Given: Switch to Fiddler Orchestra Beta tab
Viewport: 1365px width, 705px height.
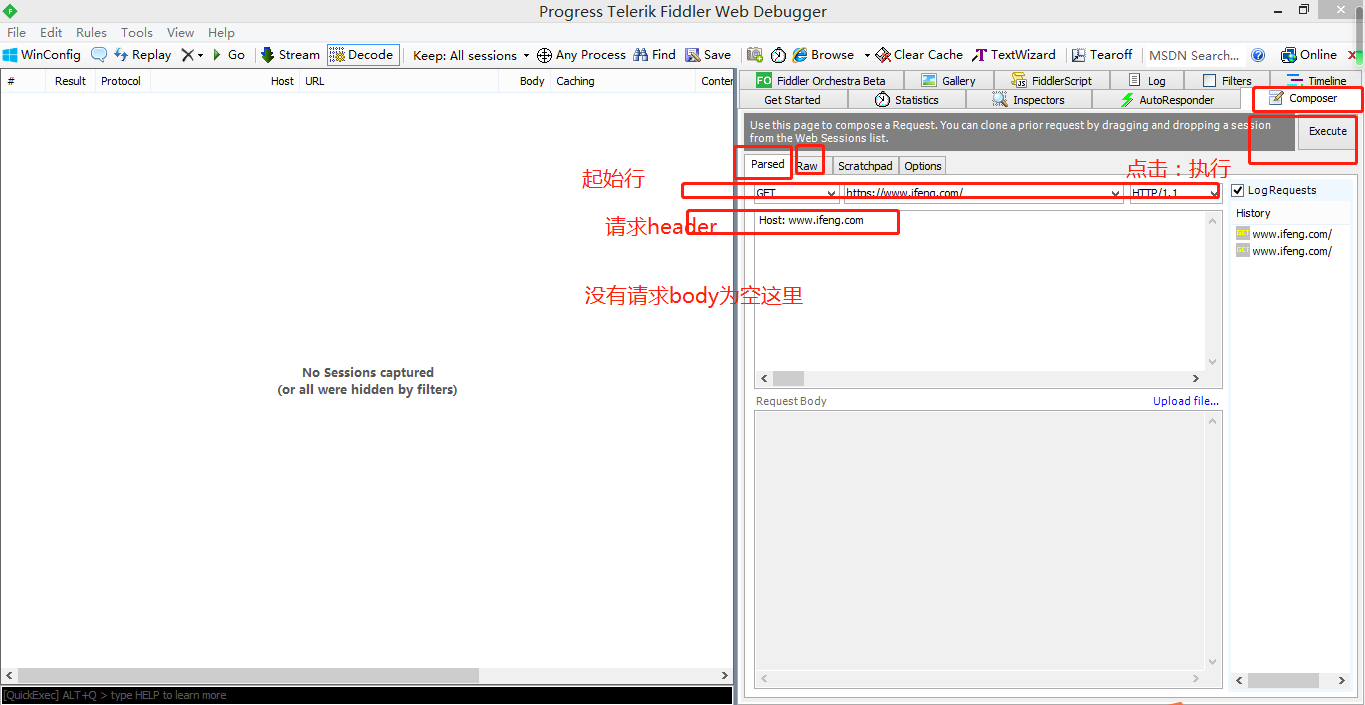Looking at the screenshot, I should tap(820, 81).
